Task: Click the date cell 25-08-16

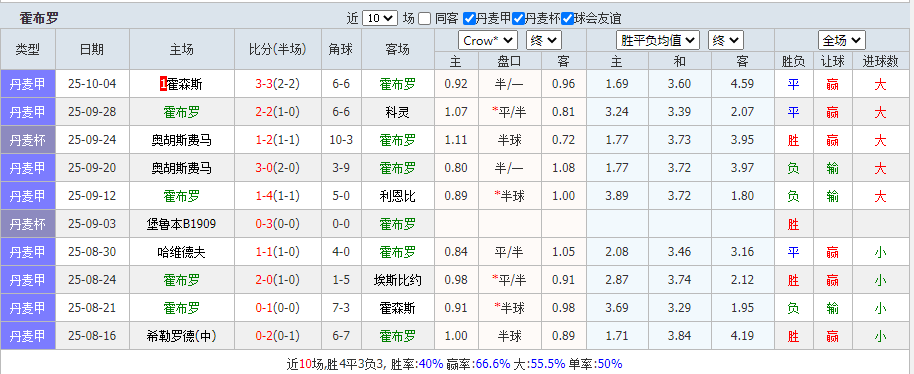Action: 92,336
